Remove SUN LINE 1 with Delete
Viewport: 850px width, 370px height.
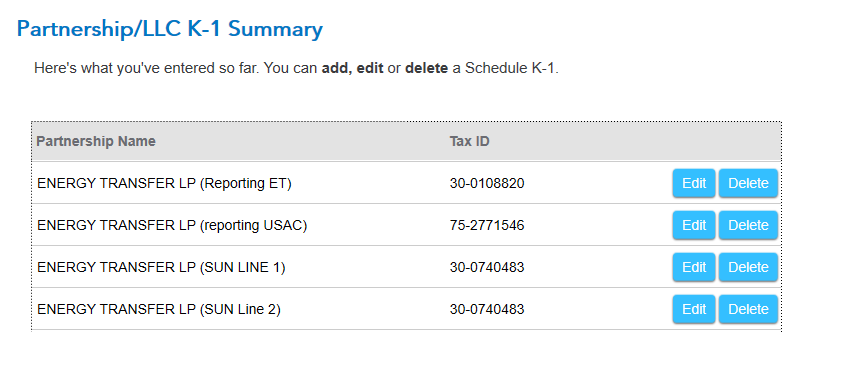[x=748, y=267]
